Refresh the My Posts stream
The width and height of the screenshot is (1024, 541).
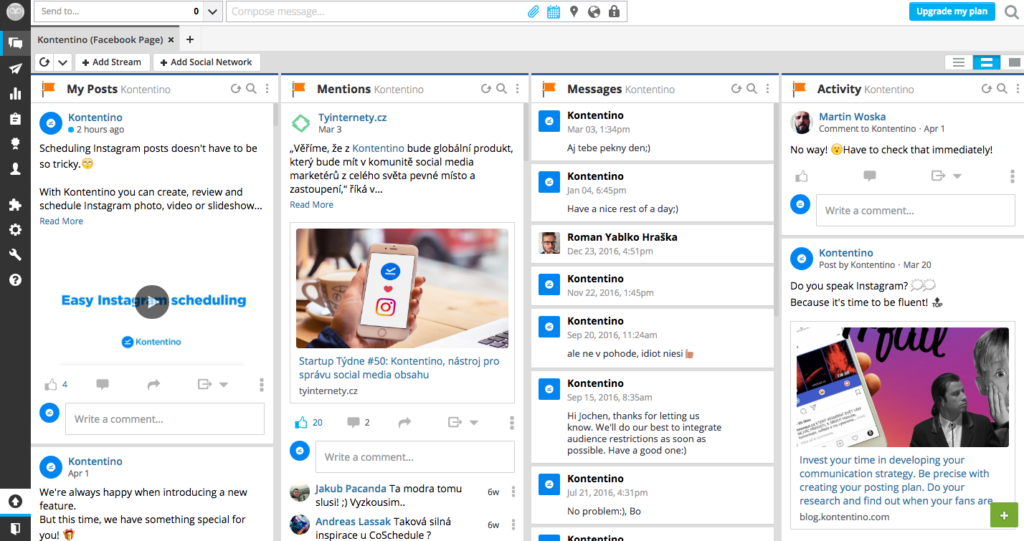(236, 89)
